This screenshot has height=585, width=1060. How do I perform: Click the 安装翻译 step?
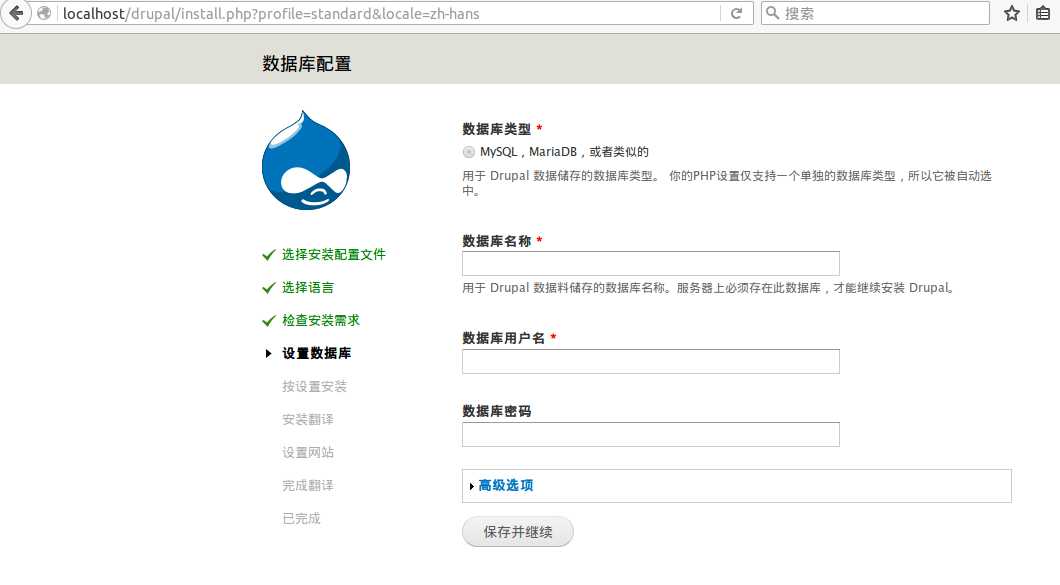click(308, 419)
